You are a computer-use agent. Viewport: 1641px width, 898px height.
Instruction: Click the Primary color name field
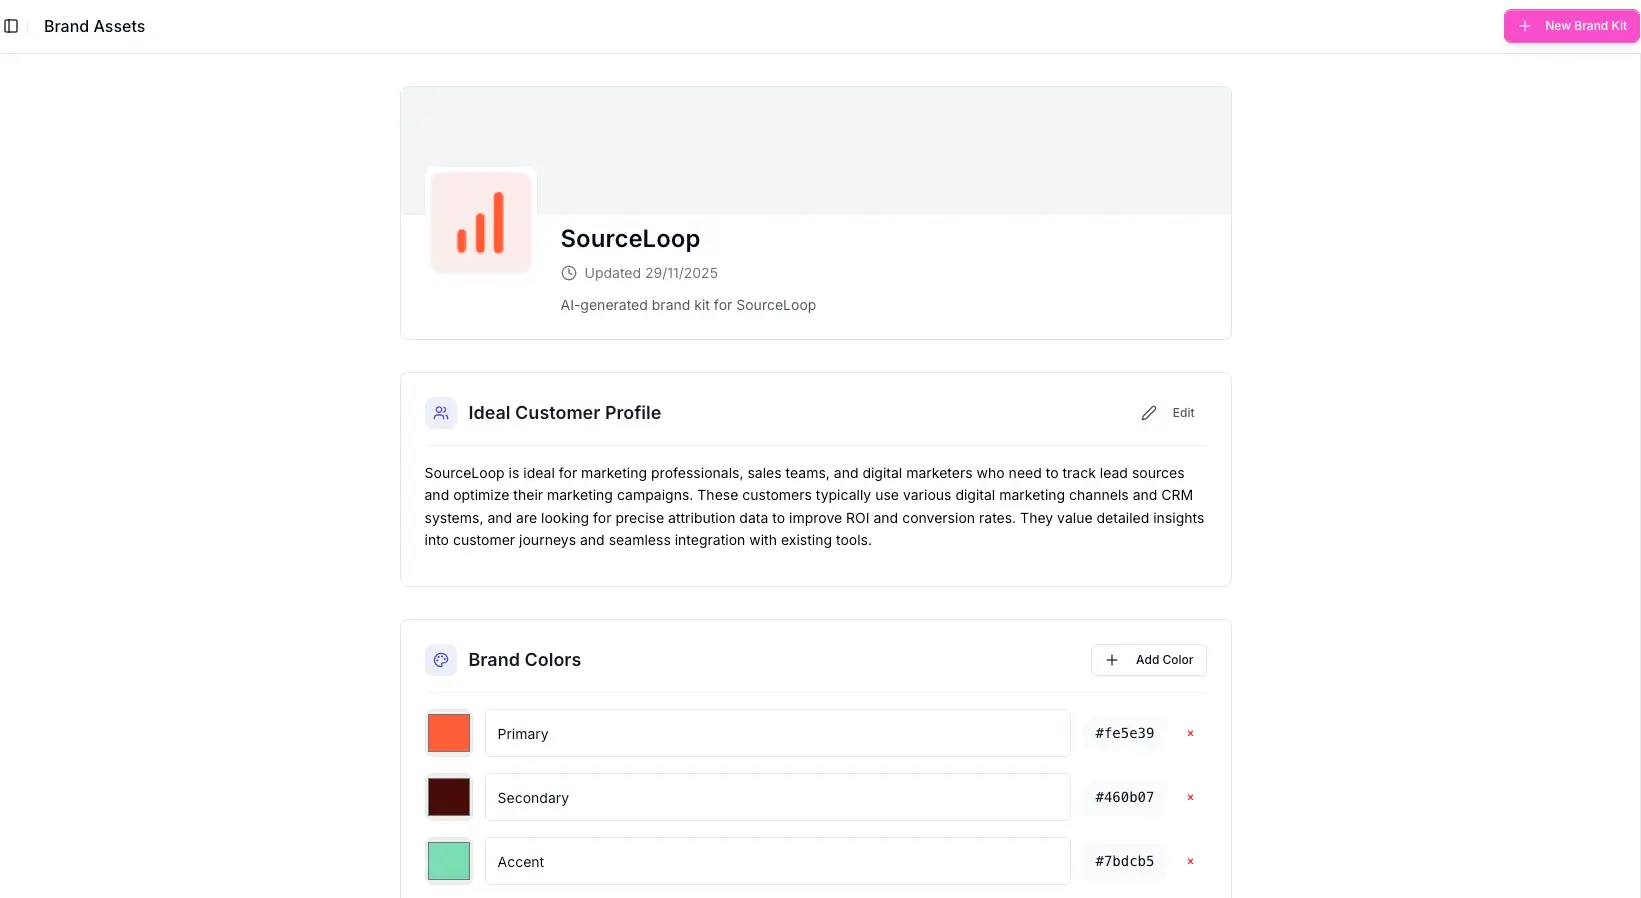(x=777, y=733)
